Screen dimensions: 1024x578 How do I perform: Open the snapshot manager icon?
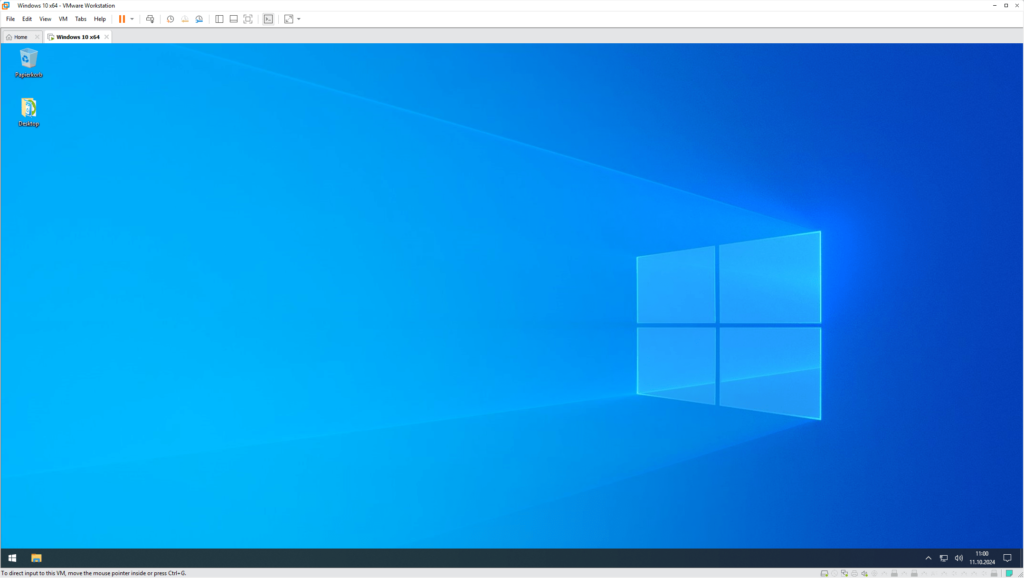(x=199, y=19)
